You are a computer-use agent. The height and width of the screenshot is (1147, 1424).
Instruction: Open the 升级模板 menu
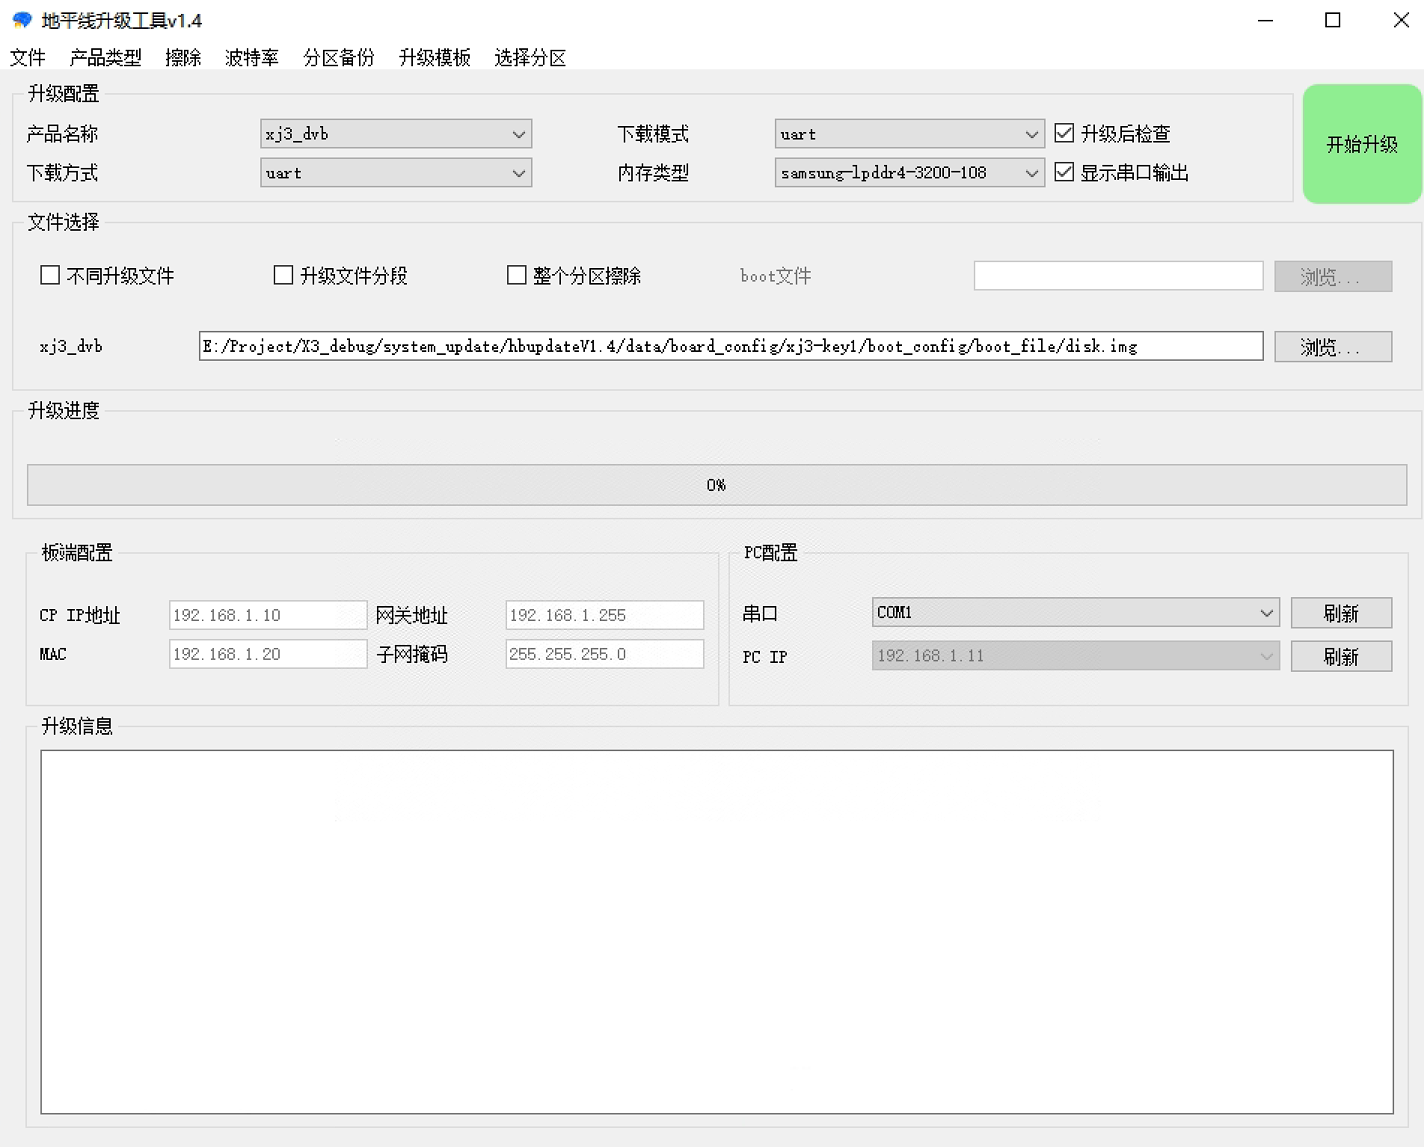434,57
